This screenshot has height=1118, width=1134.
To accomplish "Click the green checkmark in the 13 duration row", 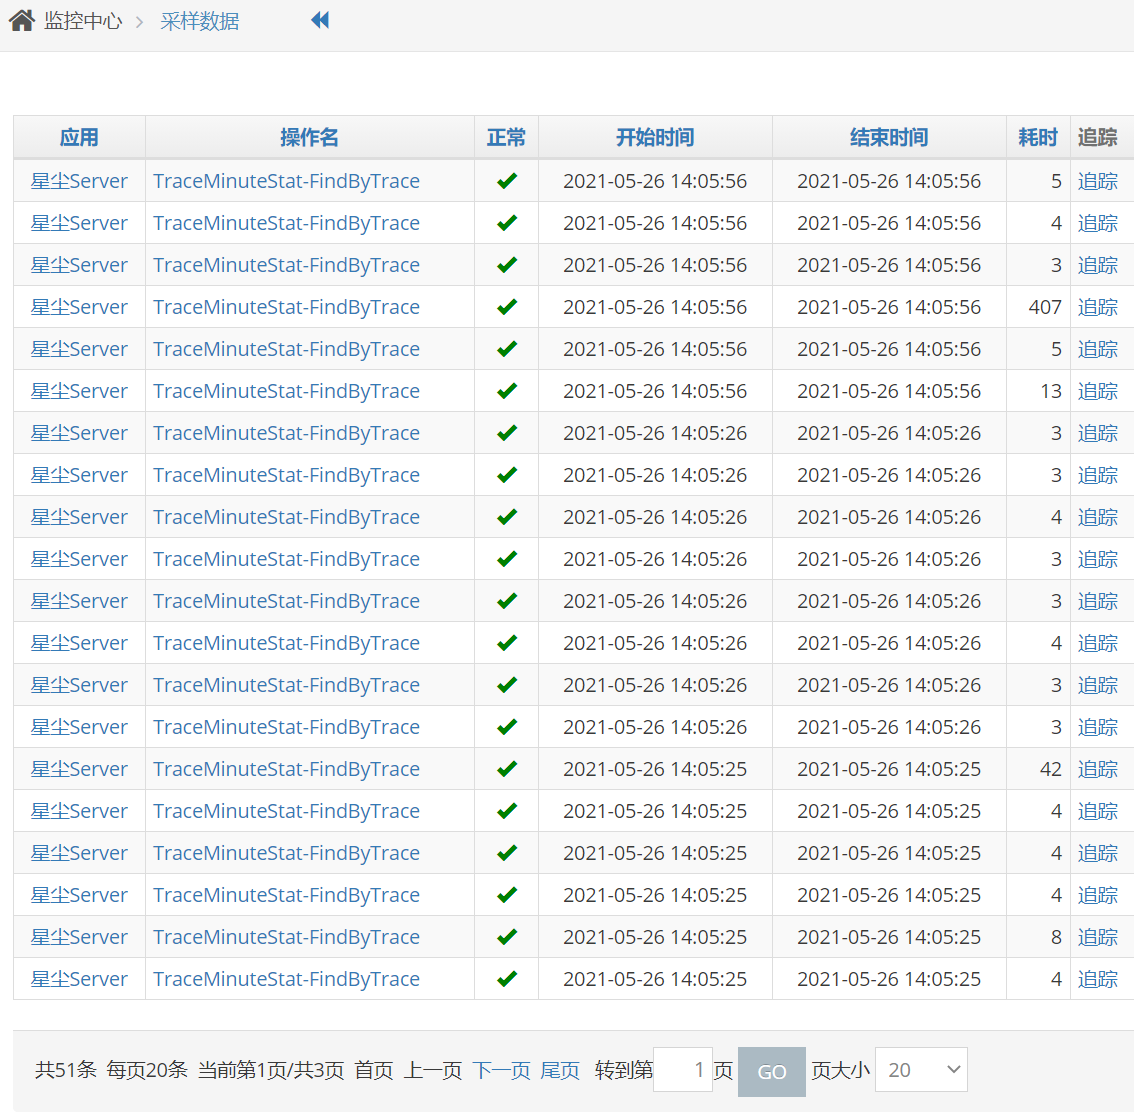I will coord(507,391).
